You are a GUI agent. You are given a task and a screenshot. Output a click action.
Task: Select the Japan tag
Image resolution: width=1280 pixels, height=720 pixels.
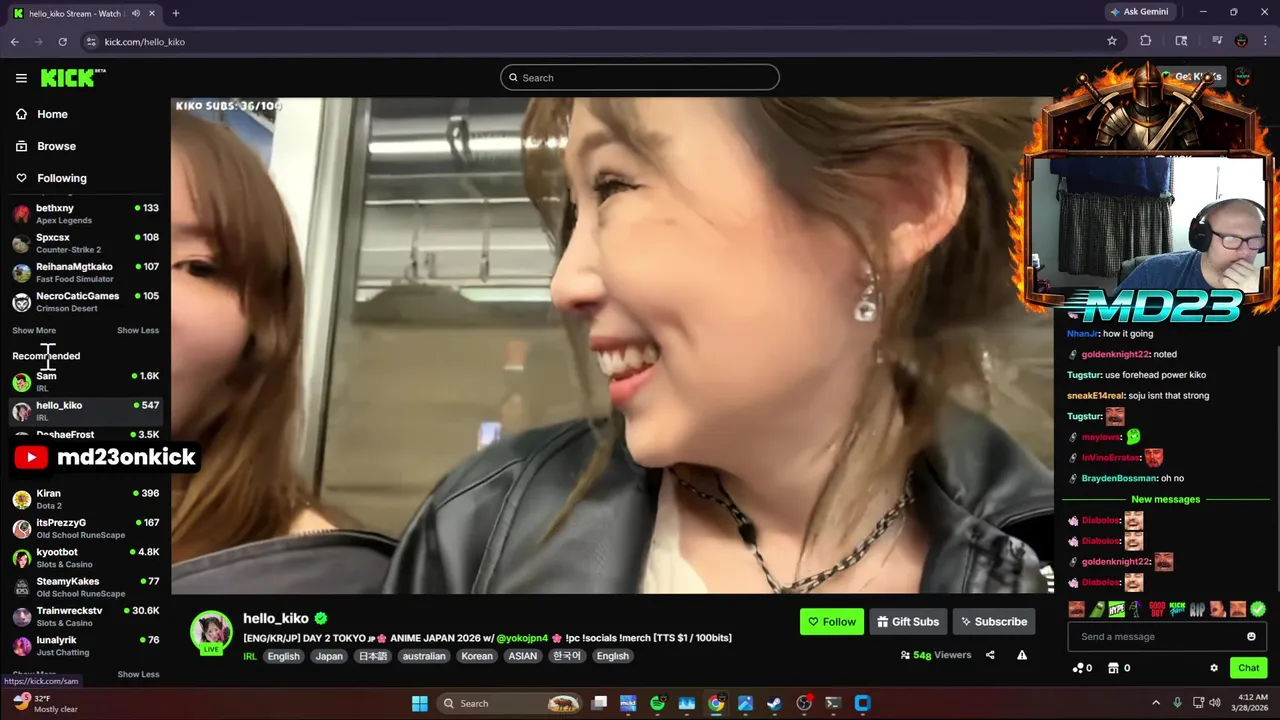click(329, 656)
